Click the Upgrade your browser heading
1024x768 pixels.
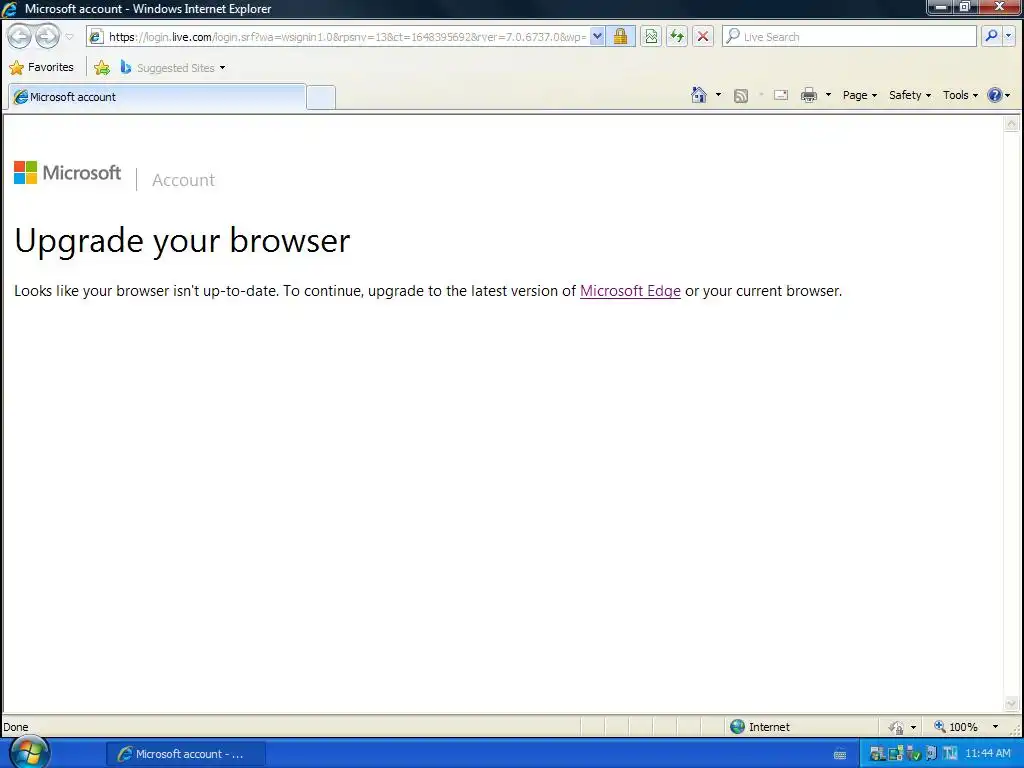coord(182,241)
